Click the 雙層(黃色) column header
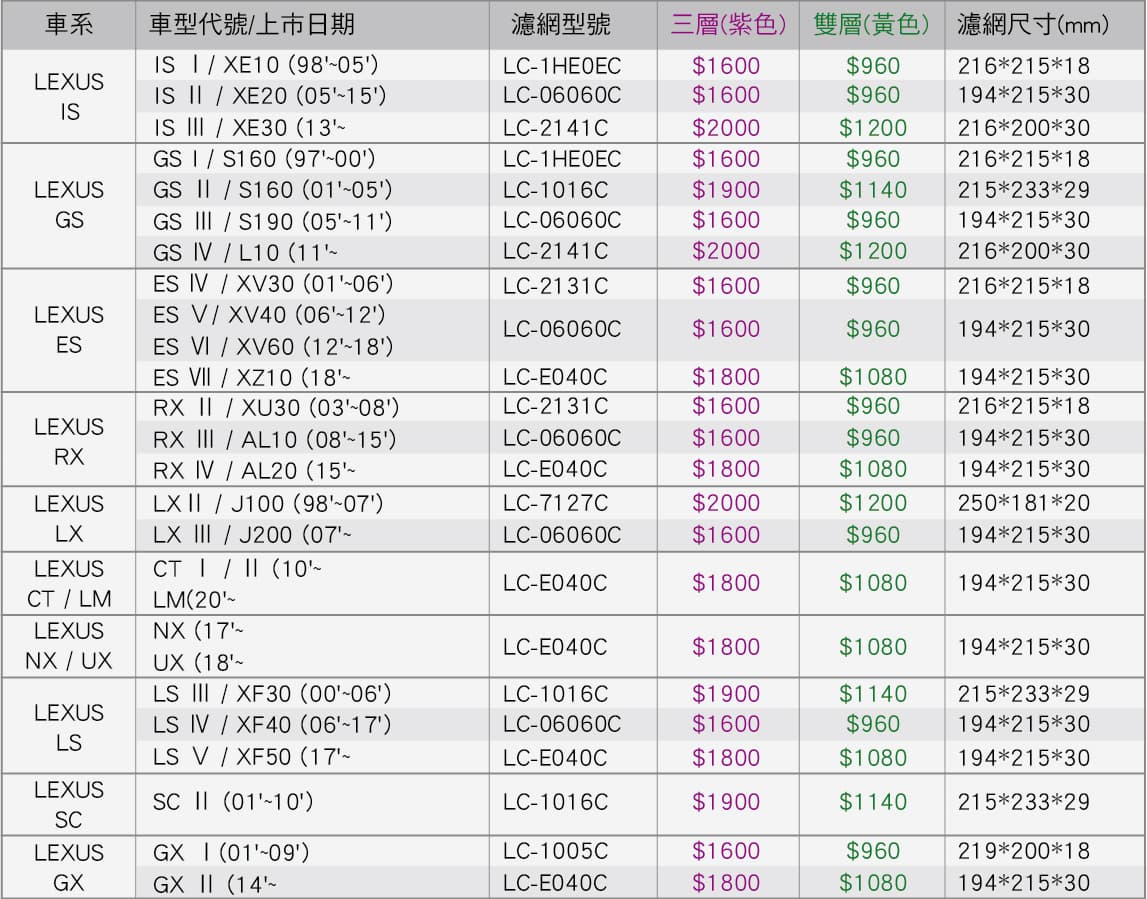 click(x=871, y=25)
